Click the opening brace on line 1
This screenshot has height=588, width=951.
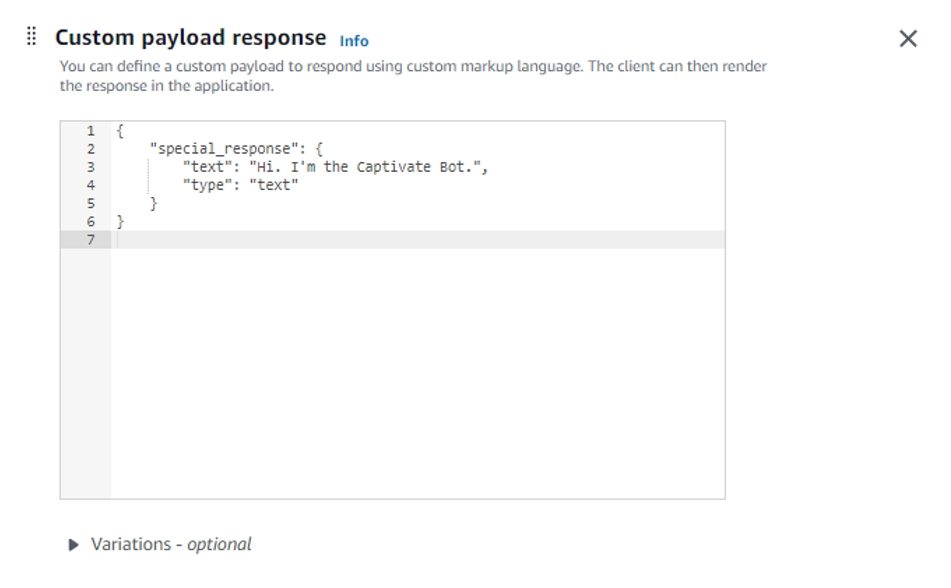tap(120, 131)
